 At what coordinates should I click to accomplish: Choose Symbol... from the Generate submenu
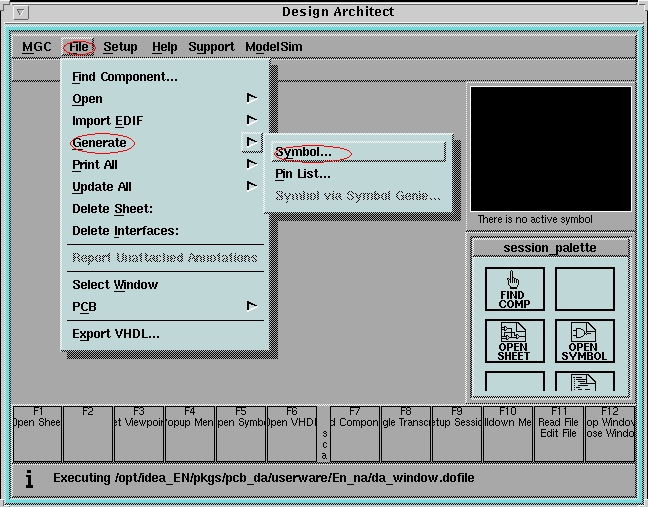point(304,152)
